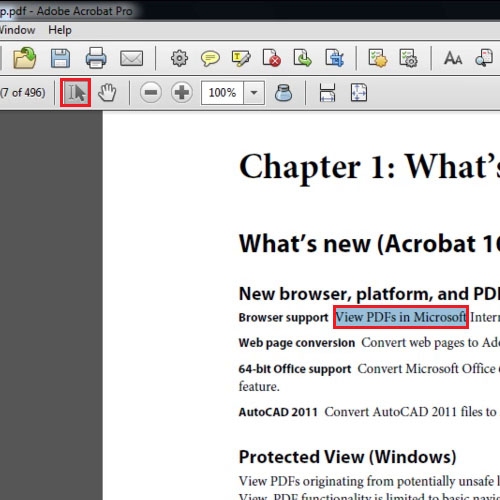The width and height of the screenshot is (500, 500).
Task: Fit page to window width
Action: pos(327,92)
